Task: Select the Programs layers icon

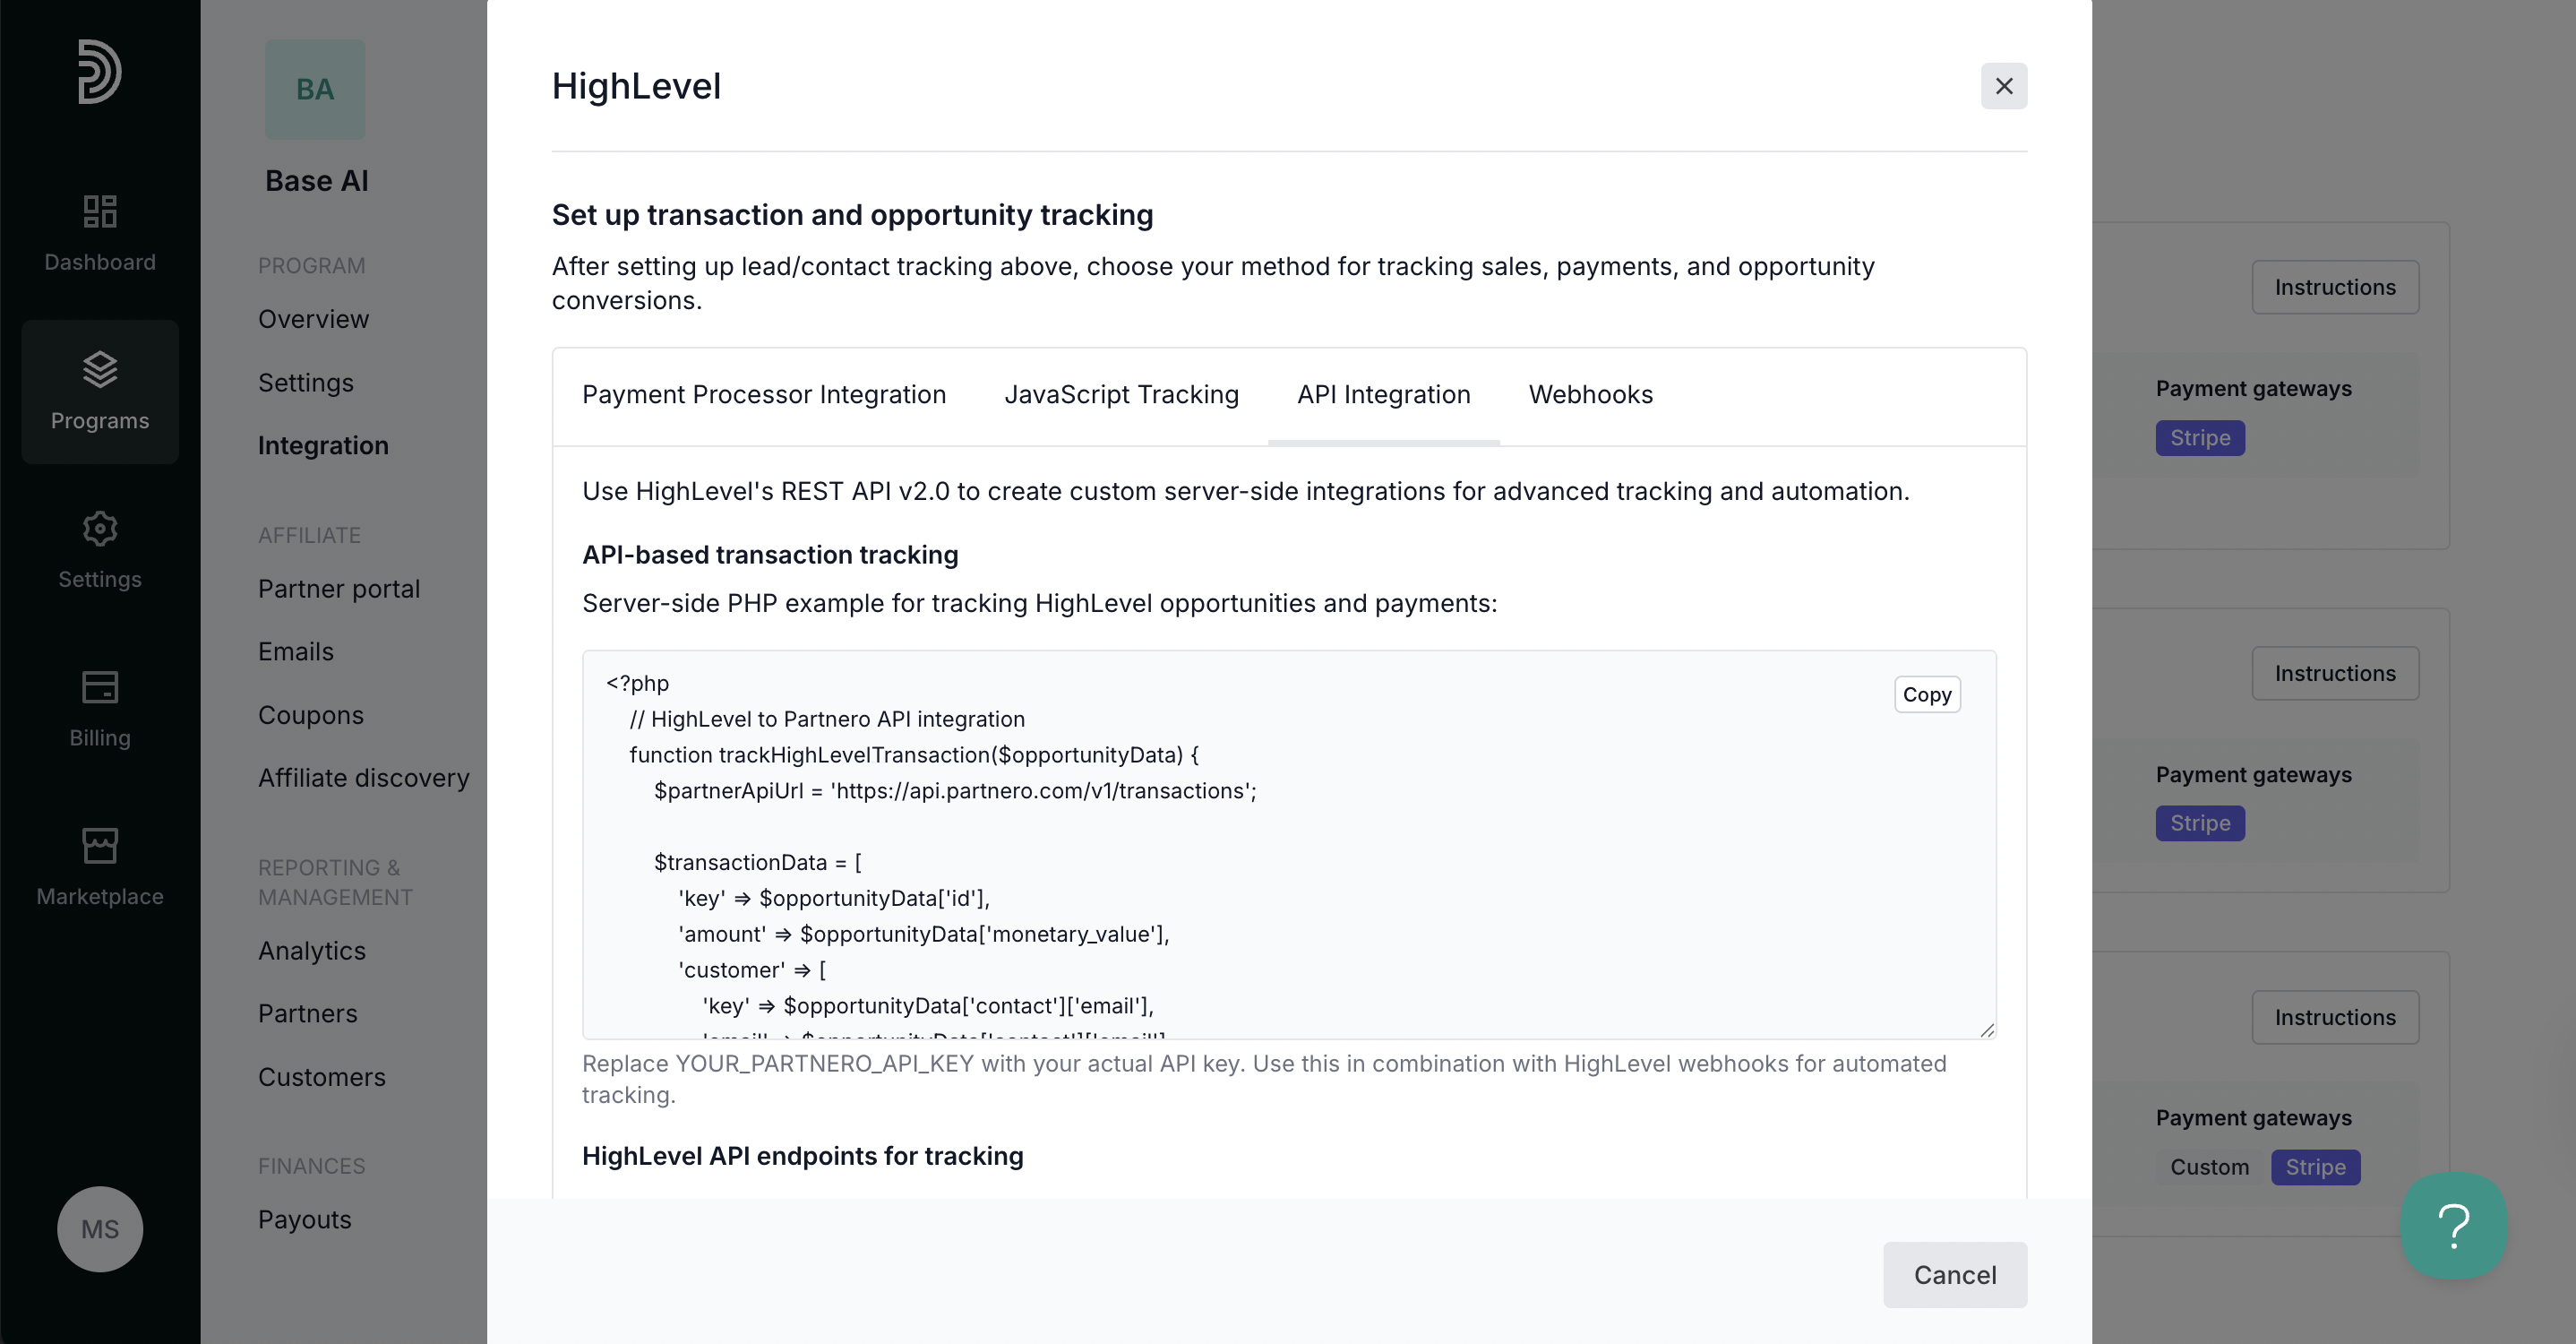Action: point(100,369)
